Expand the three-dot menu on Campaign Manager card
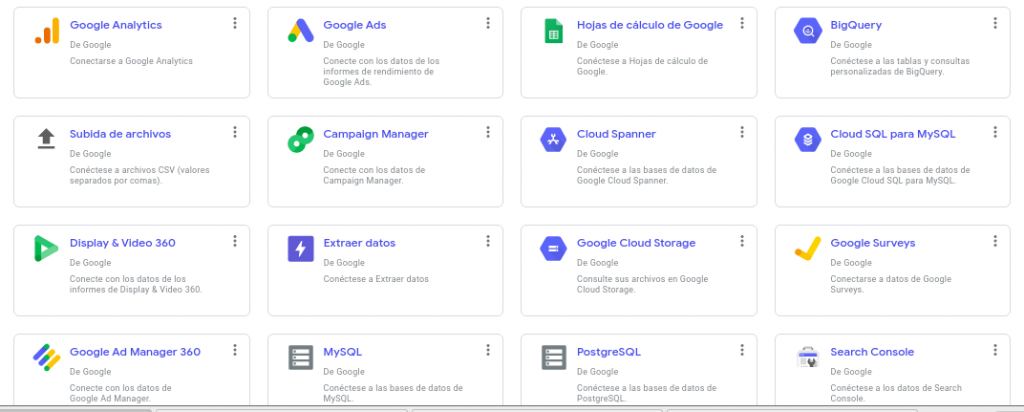1024x412 pixels. click(x=488, y=132)
